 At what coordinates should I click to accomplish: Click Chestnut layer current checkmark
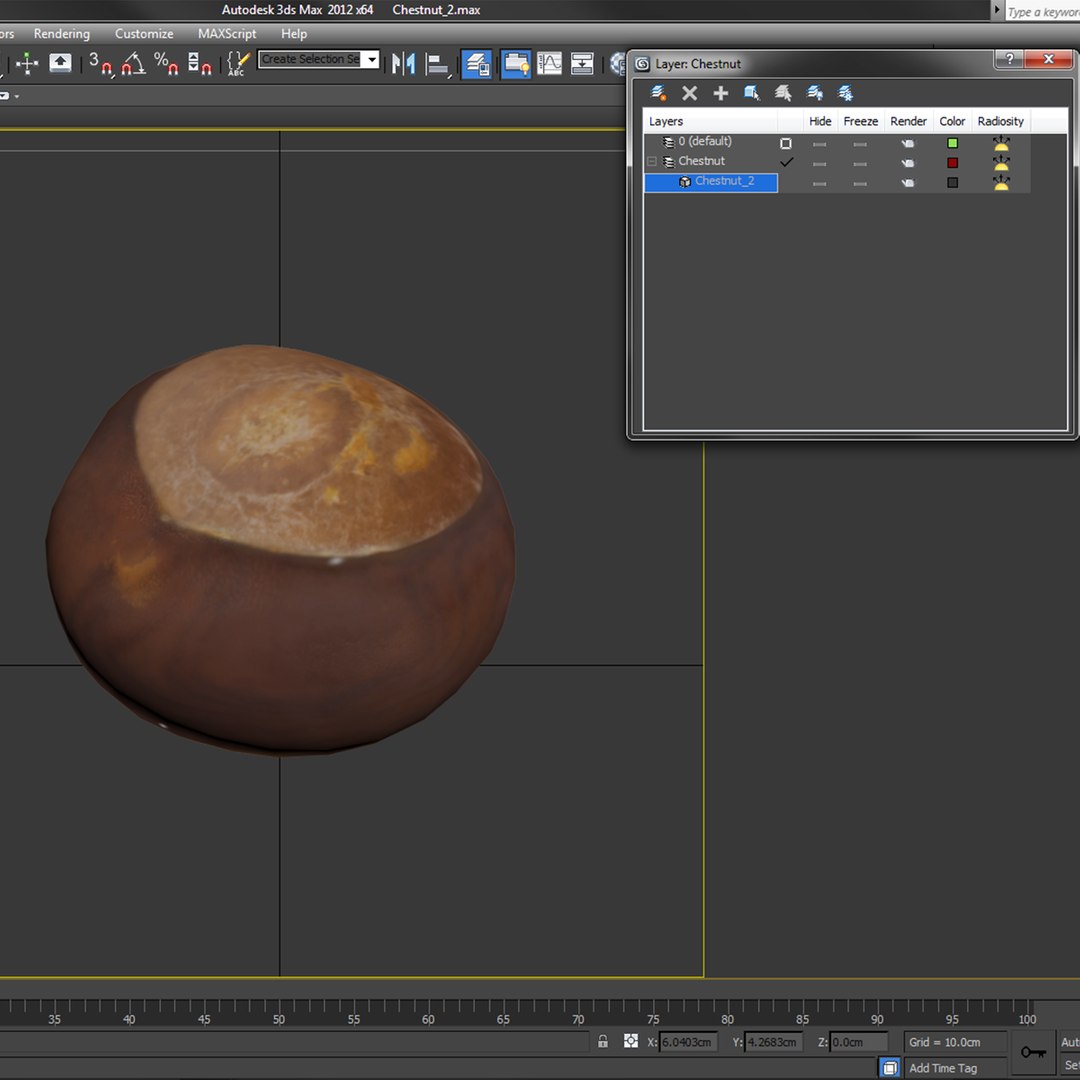pos(786,163)
